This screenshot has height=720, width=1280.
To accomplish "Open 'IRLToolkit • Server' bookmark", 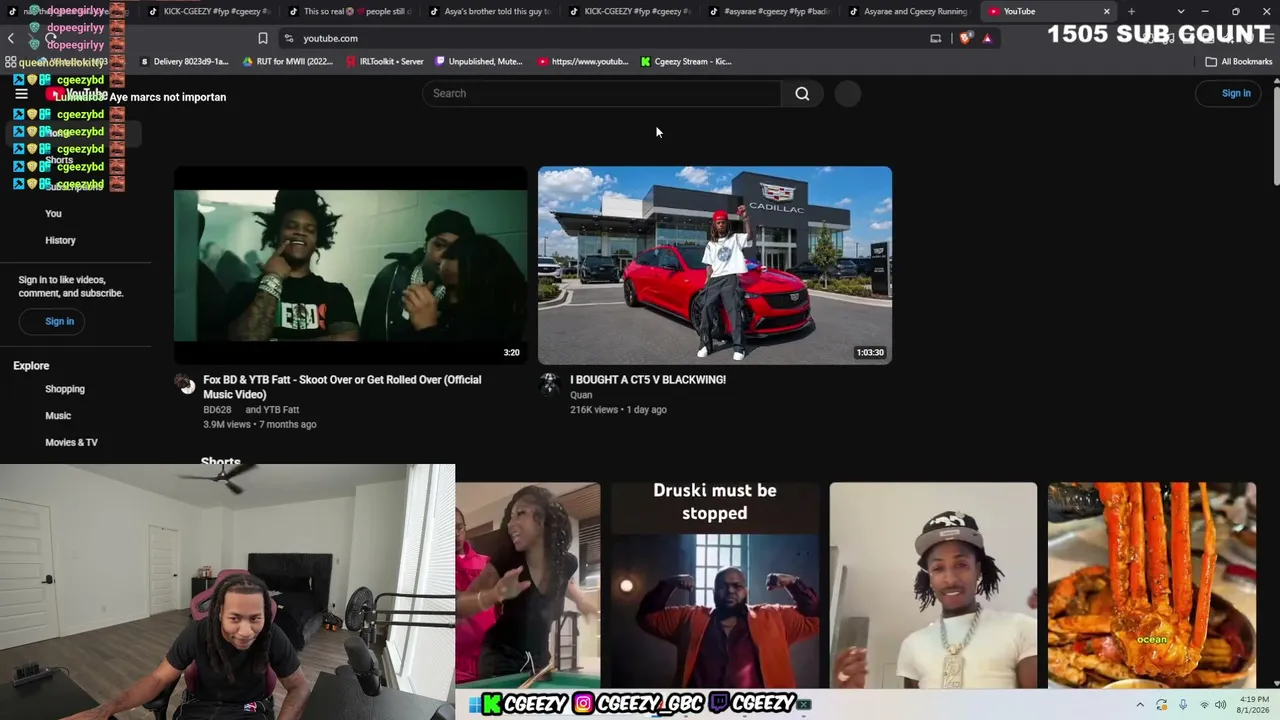I will click(384, 61).
